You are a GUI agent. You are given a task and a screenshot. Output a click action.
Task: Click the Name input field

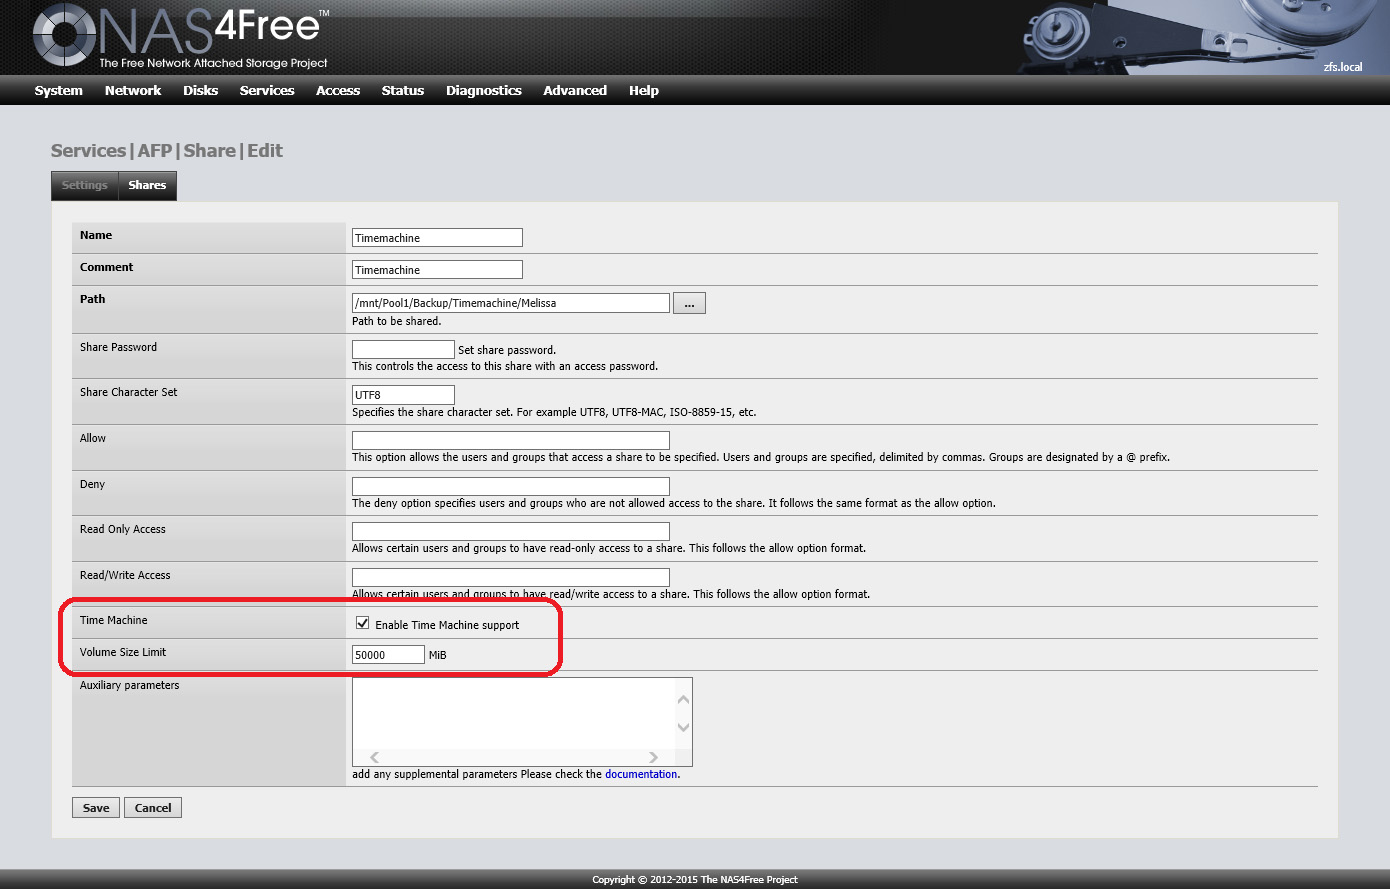437,238
